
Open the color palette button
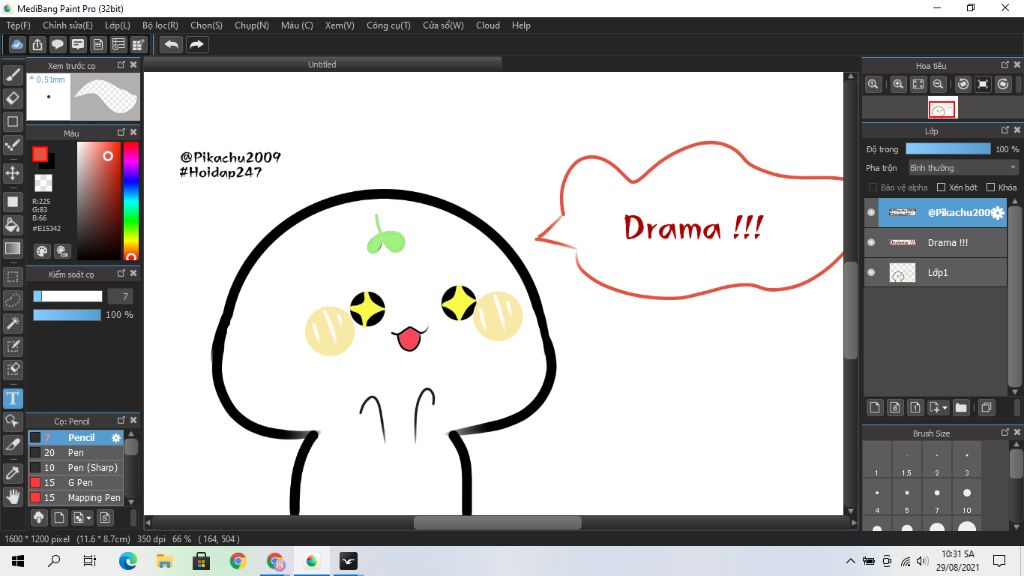coord(42,251)
